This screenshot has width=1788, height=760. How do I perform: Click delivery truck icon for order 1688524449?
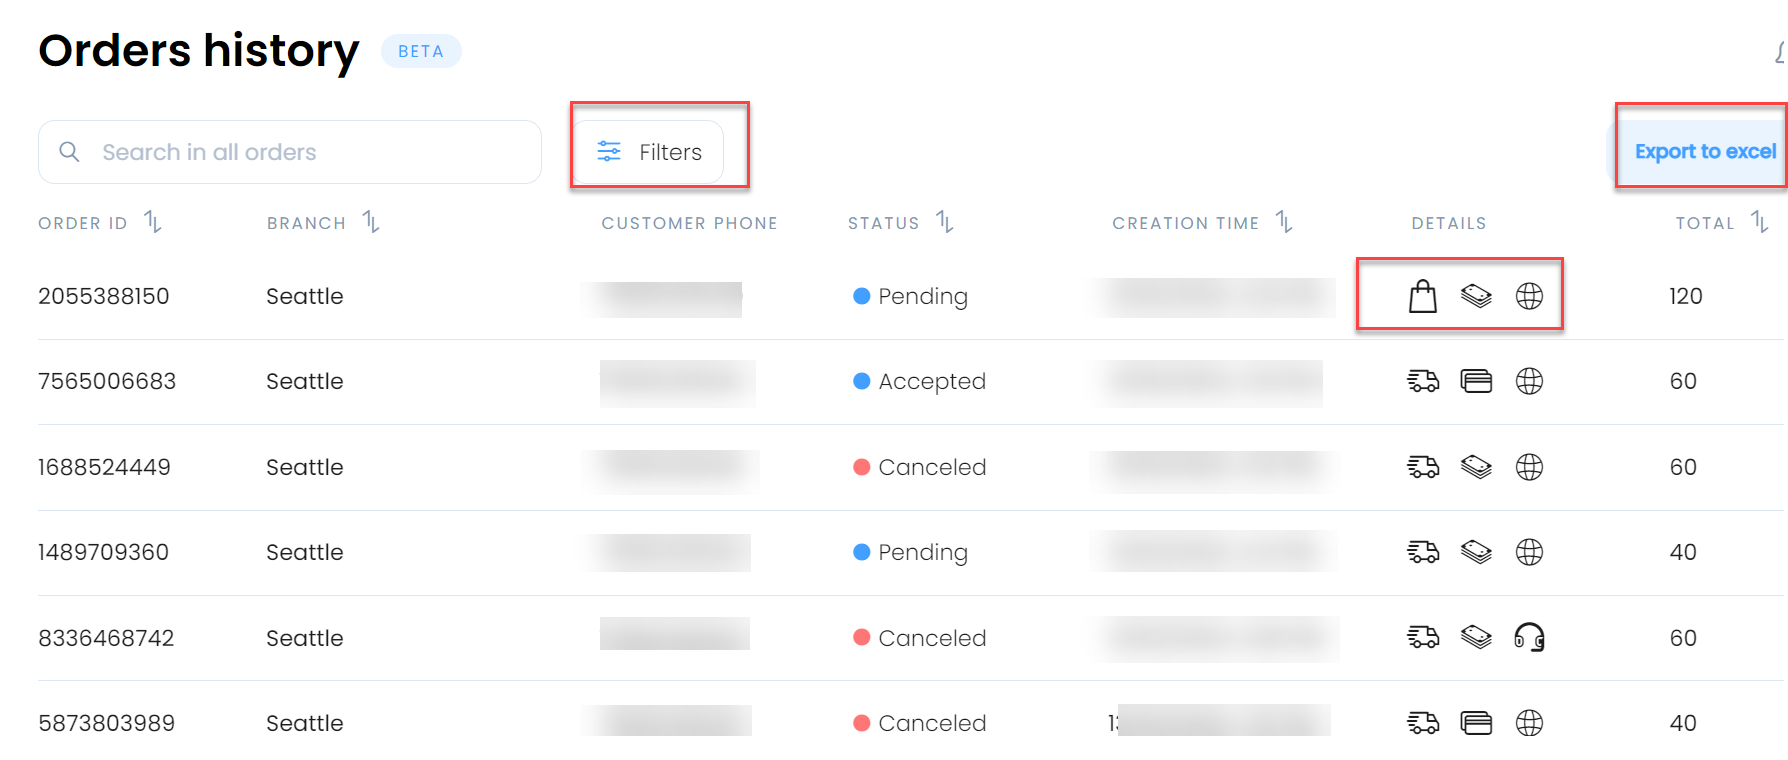(1423, 467)
